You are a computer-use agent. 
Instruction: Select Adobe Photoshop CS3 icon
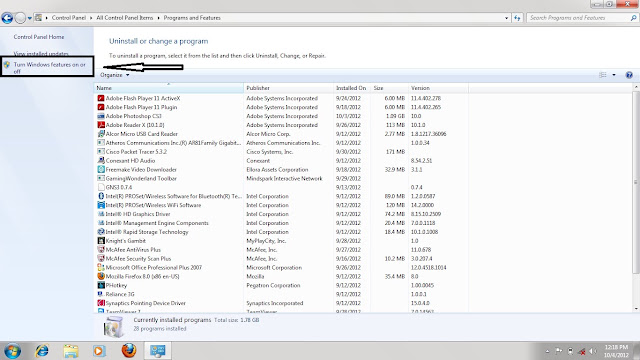point(101,116)
